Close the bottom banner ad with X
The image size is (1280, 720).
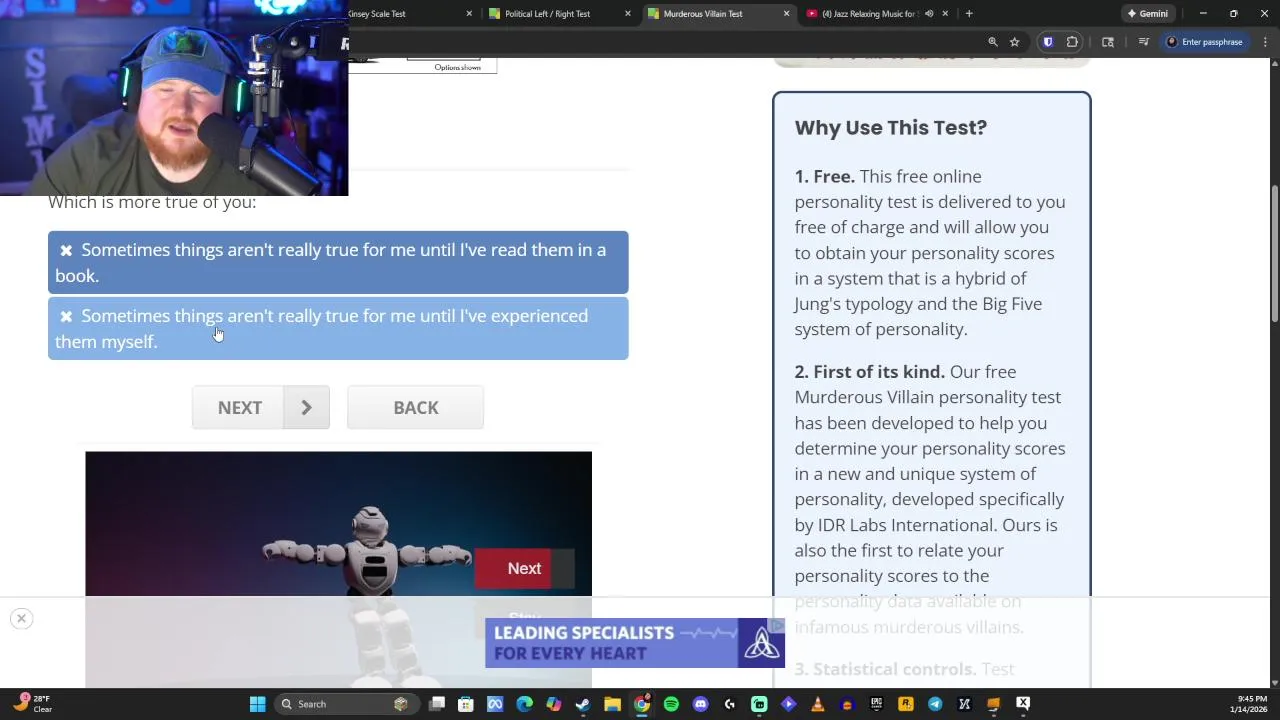21,618
